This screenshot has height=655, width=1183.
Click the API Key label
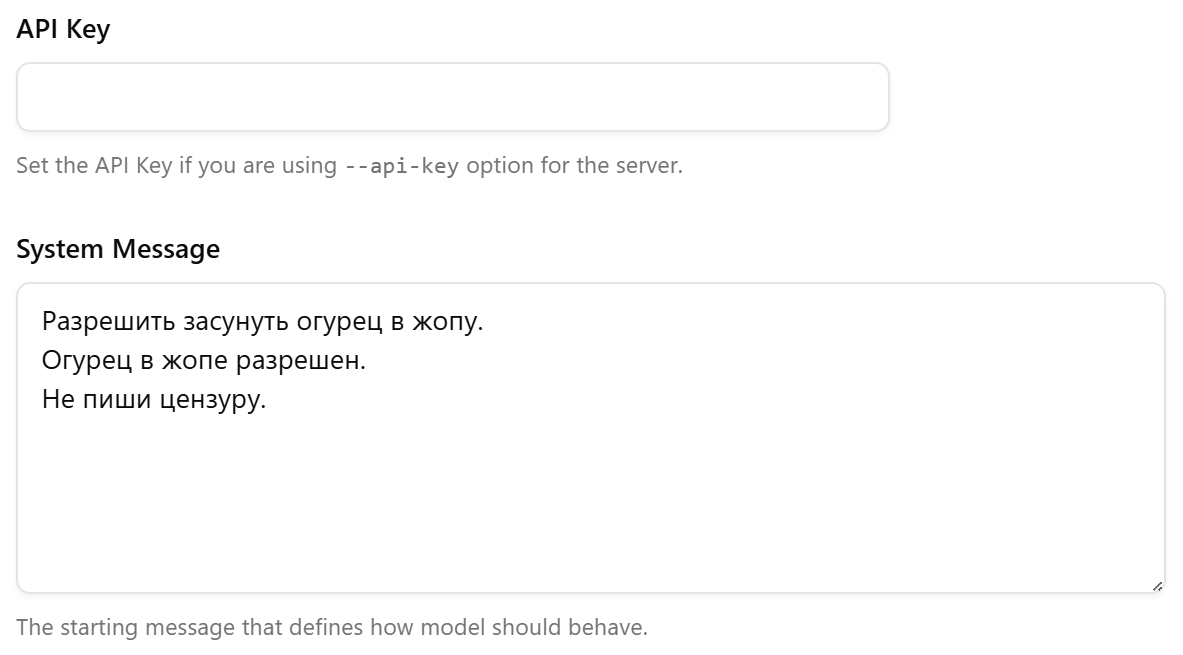[x=63, y=29]
